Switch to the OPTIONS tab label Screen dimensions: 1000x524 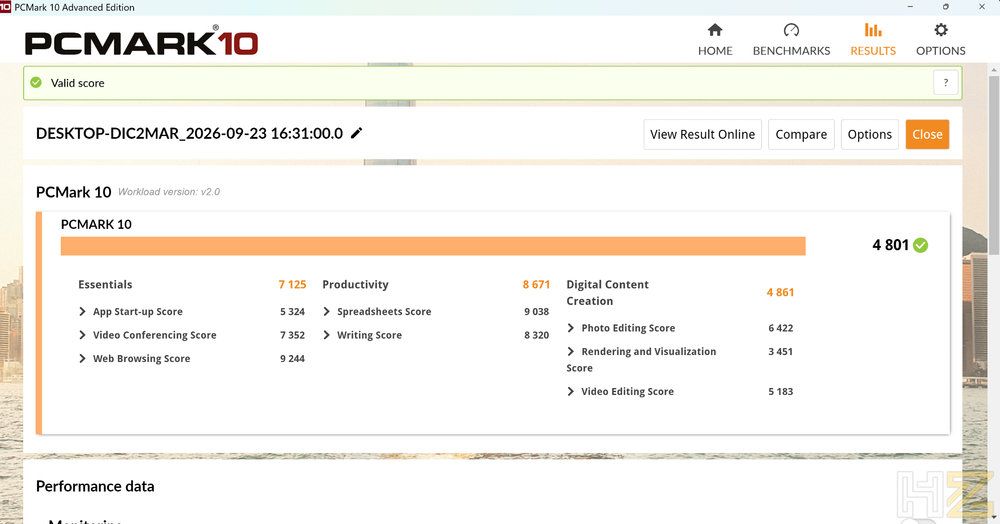[941, 51]
